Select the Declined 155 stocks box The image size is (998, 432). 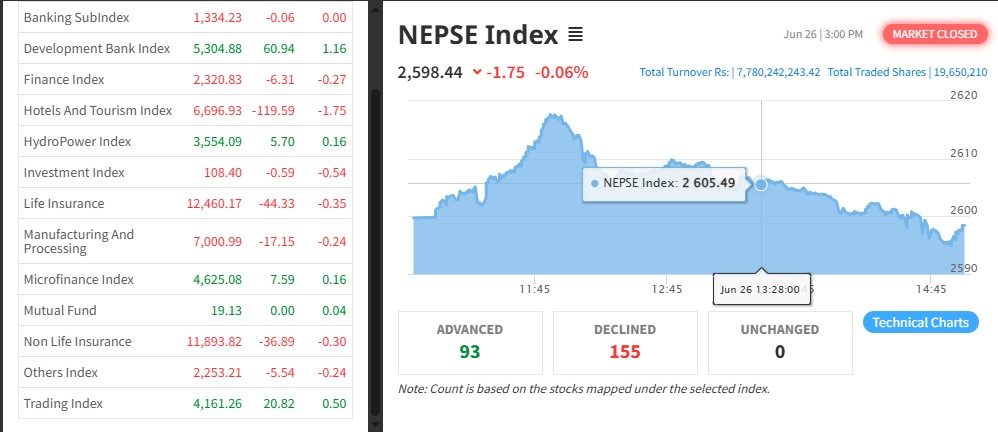tap(625, 341)
